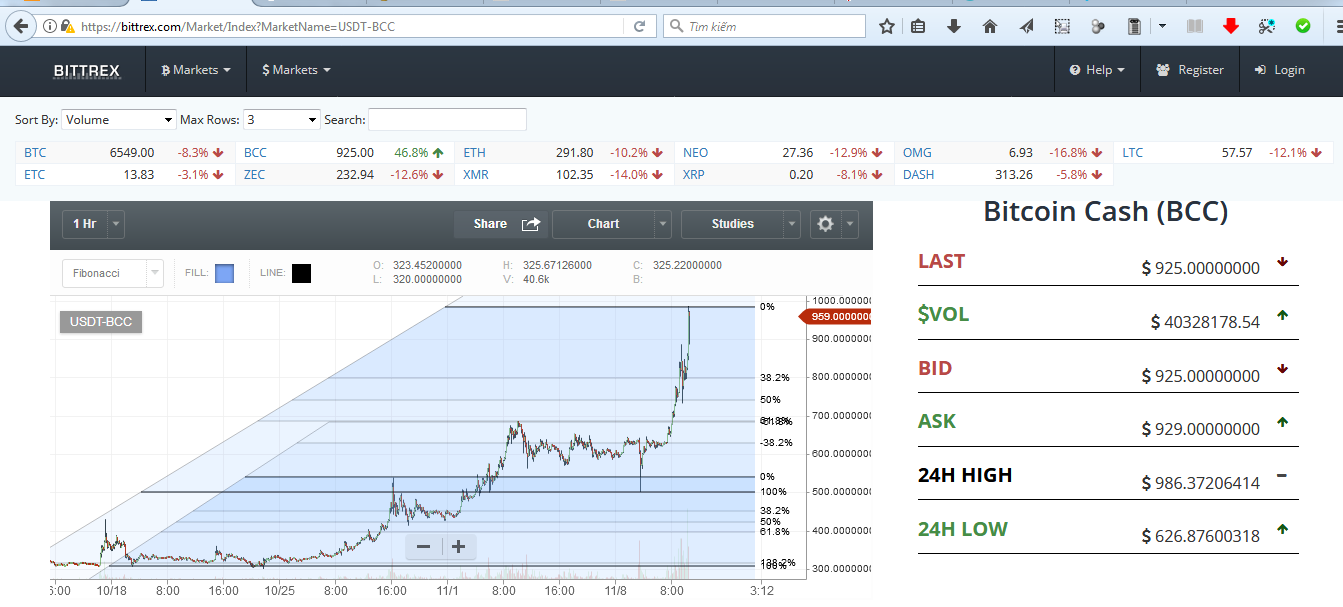Screen dimensions: 1343x607
Task: Open the NEO market link
Action: 695,153
